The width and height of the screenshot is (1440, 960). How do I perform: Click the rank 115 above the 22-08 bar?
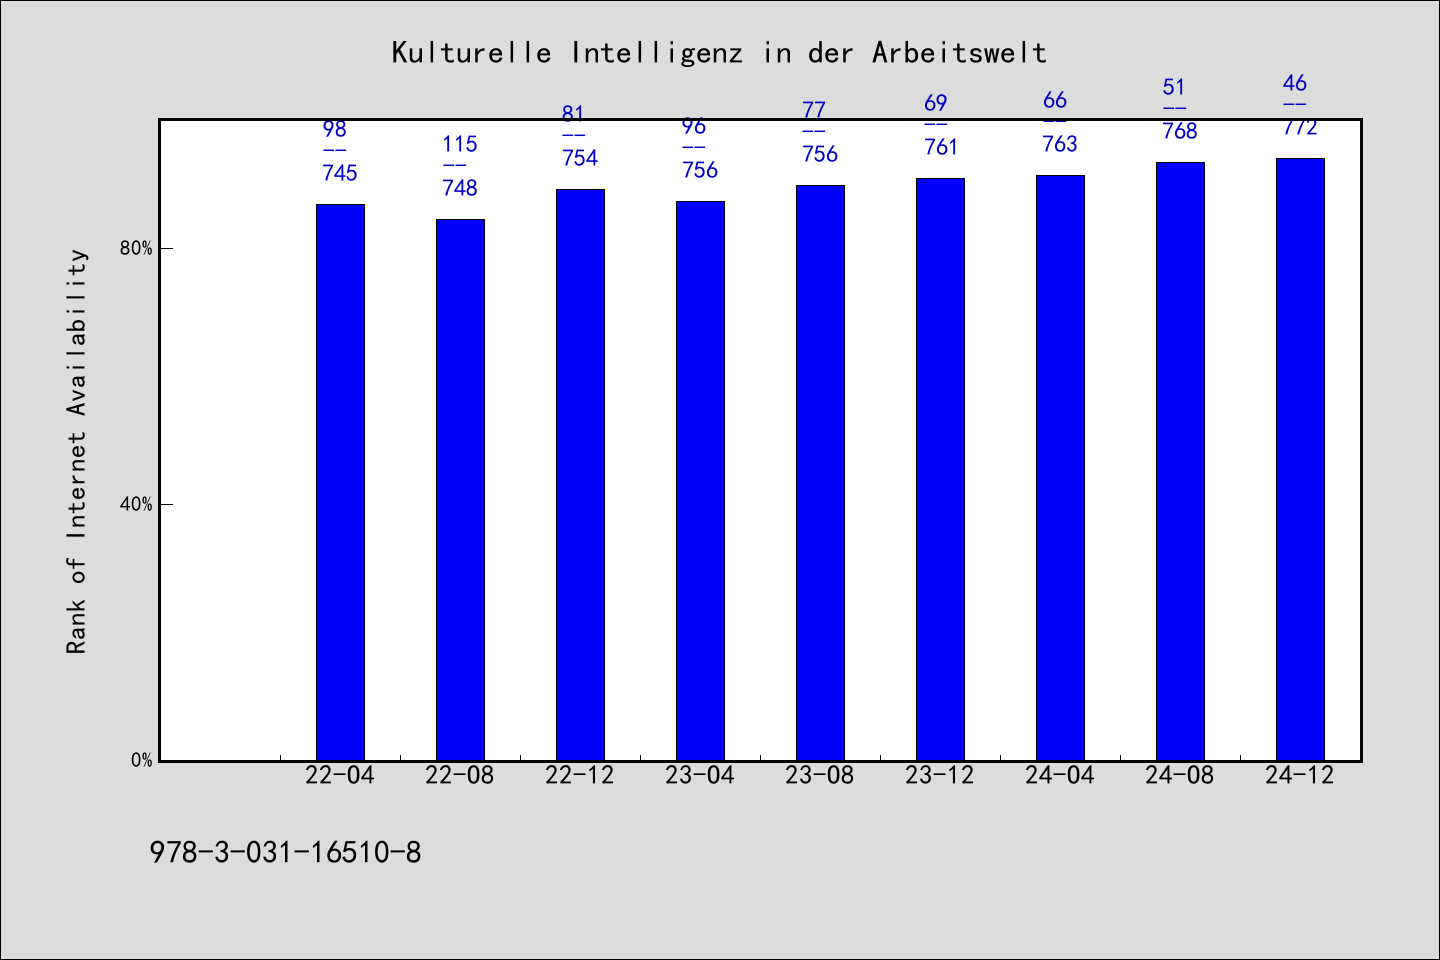[x=460, y=144]
